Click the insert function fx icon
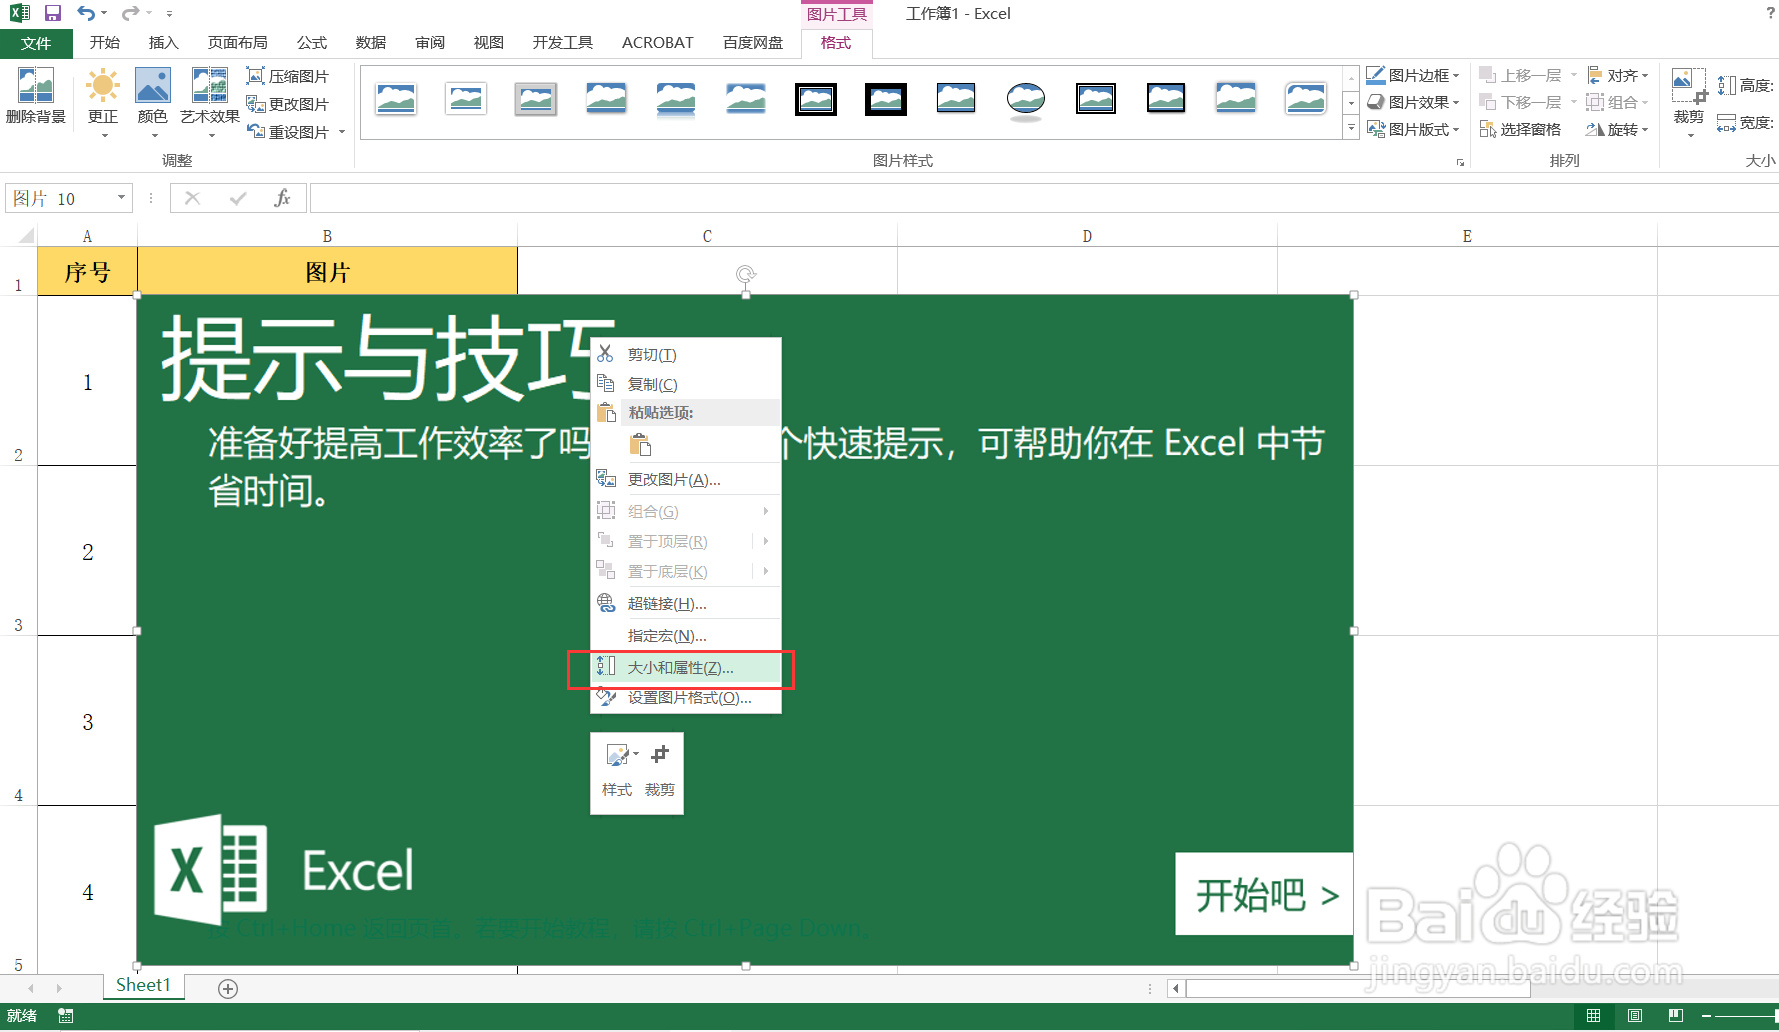Image resolution: width=1779 pixels, height=1032 pixels. 283,198
